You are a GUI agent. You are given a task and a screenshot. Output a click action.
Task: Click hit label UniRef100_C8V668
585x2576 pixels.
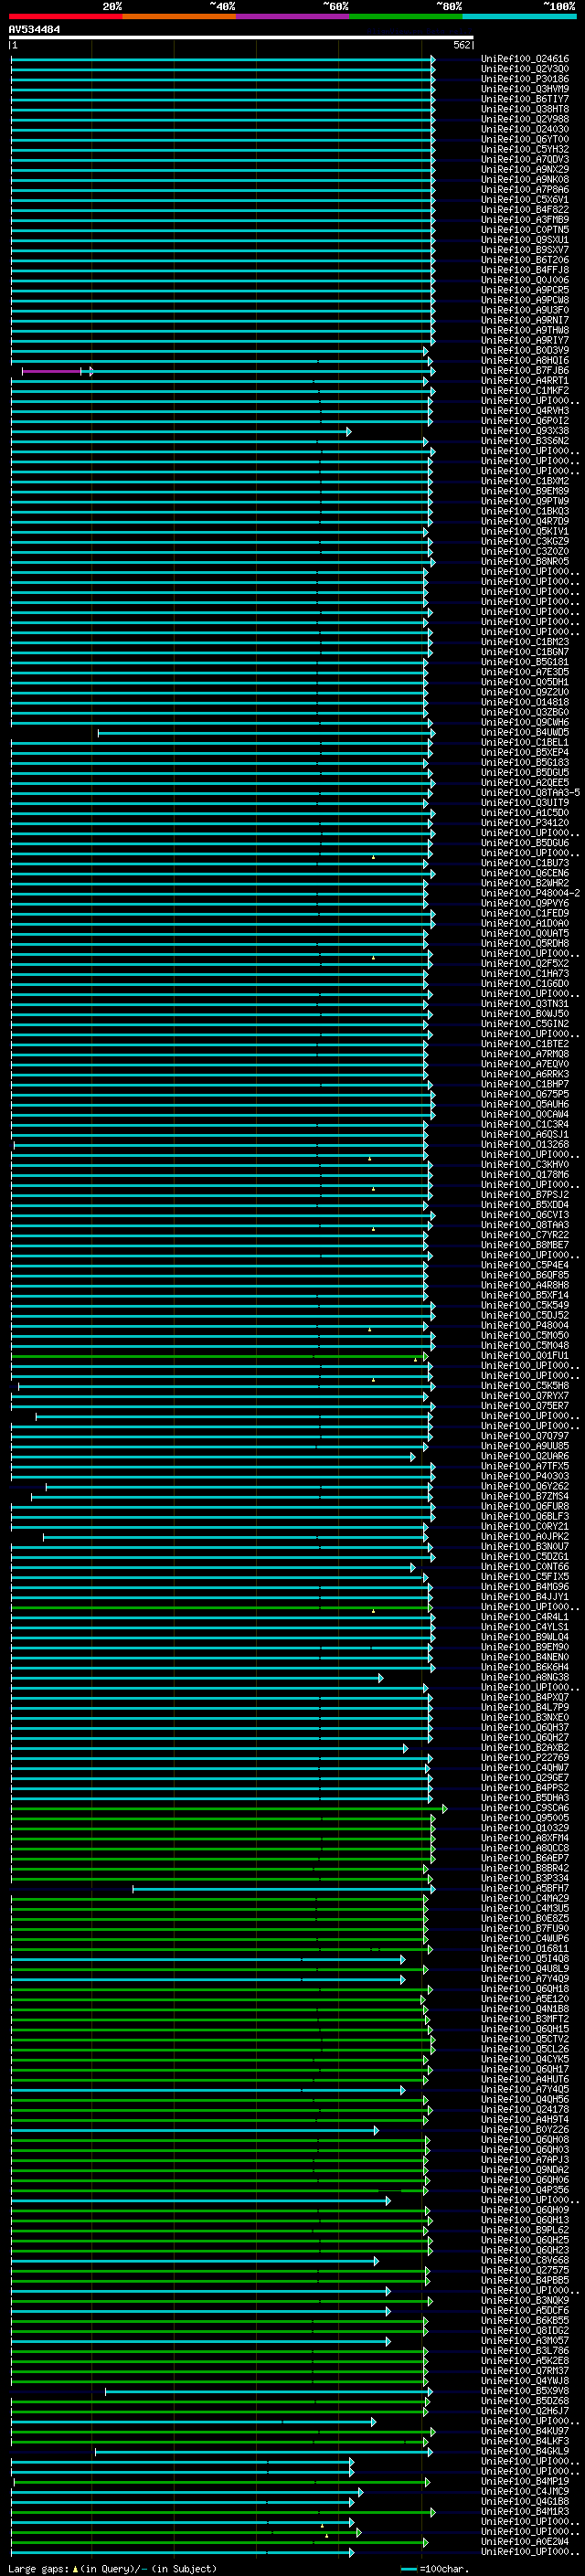[x=525, y=2260]
